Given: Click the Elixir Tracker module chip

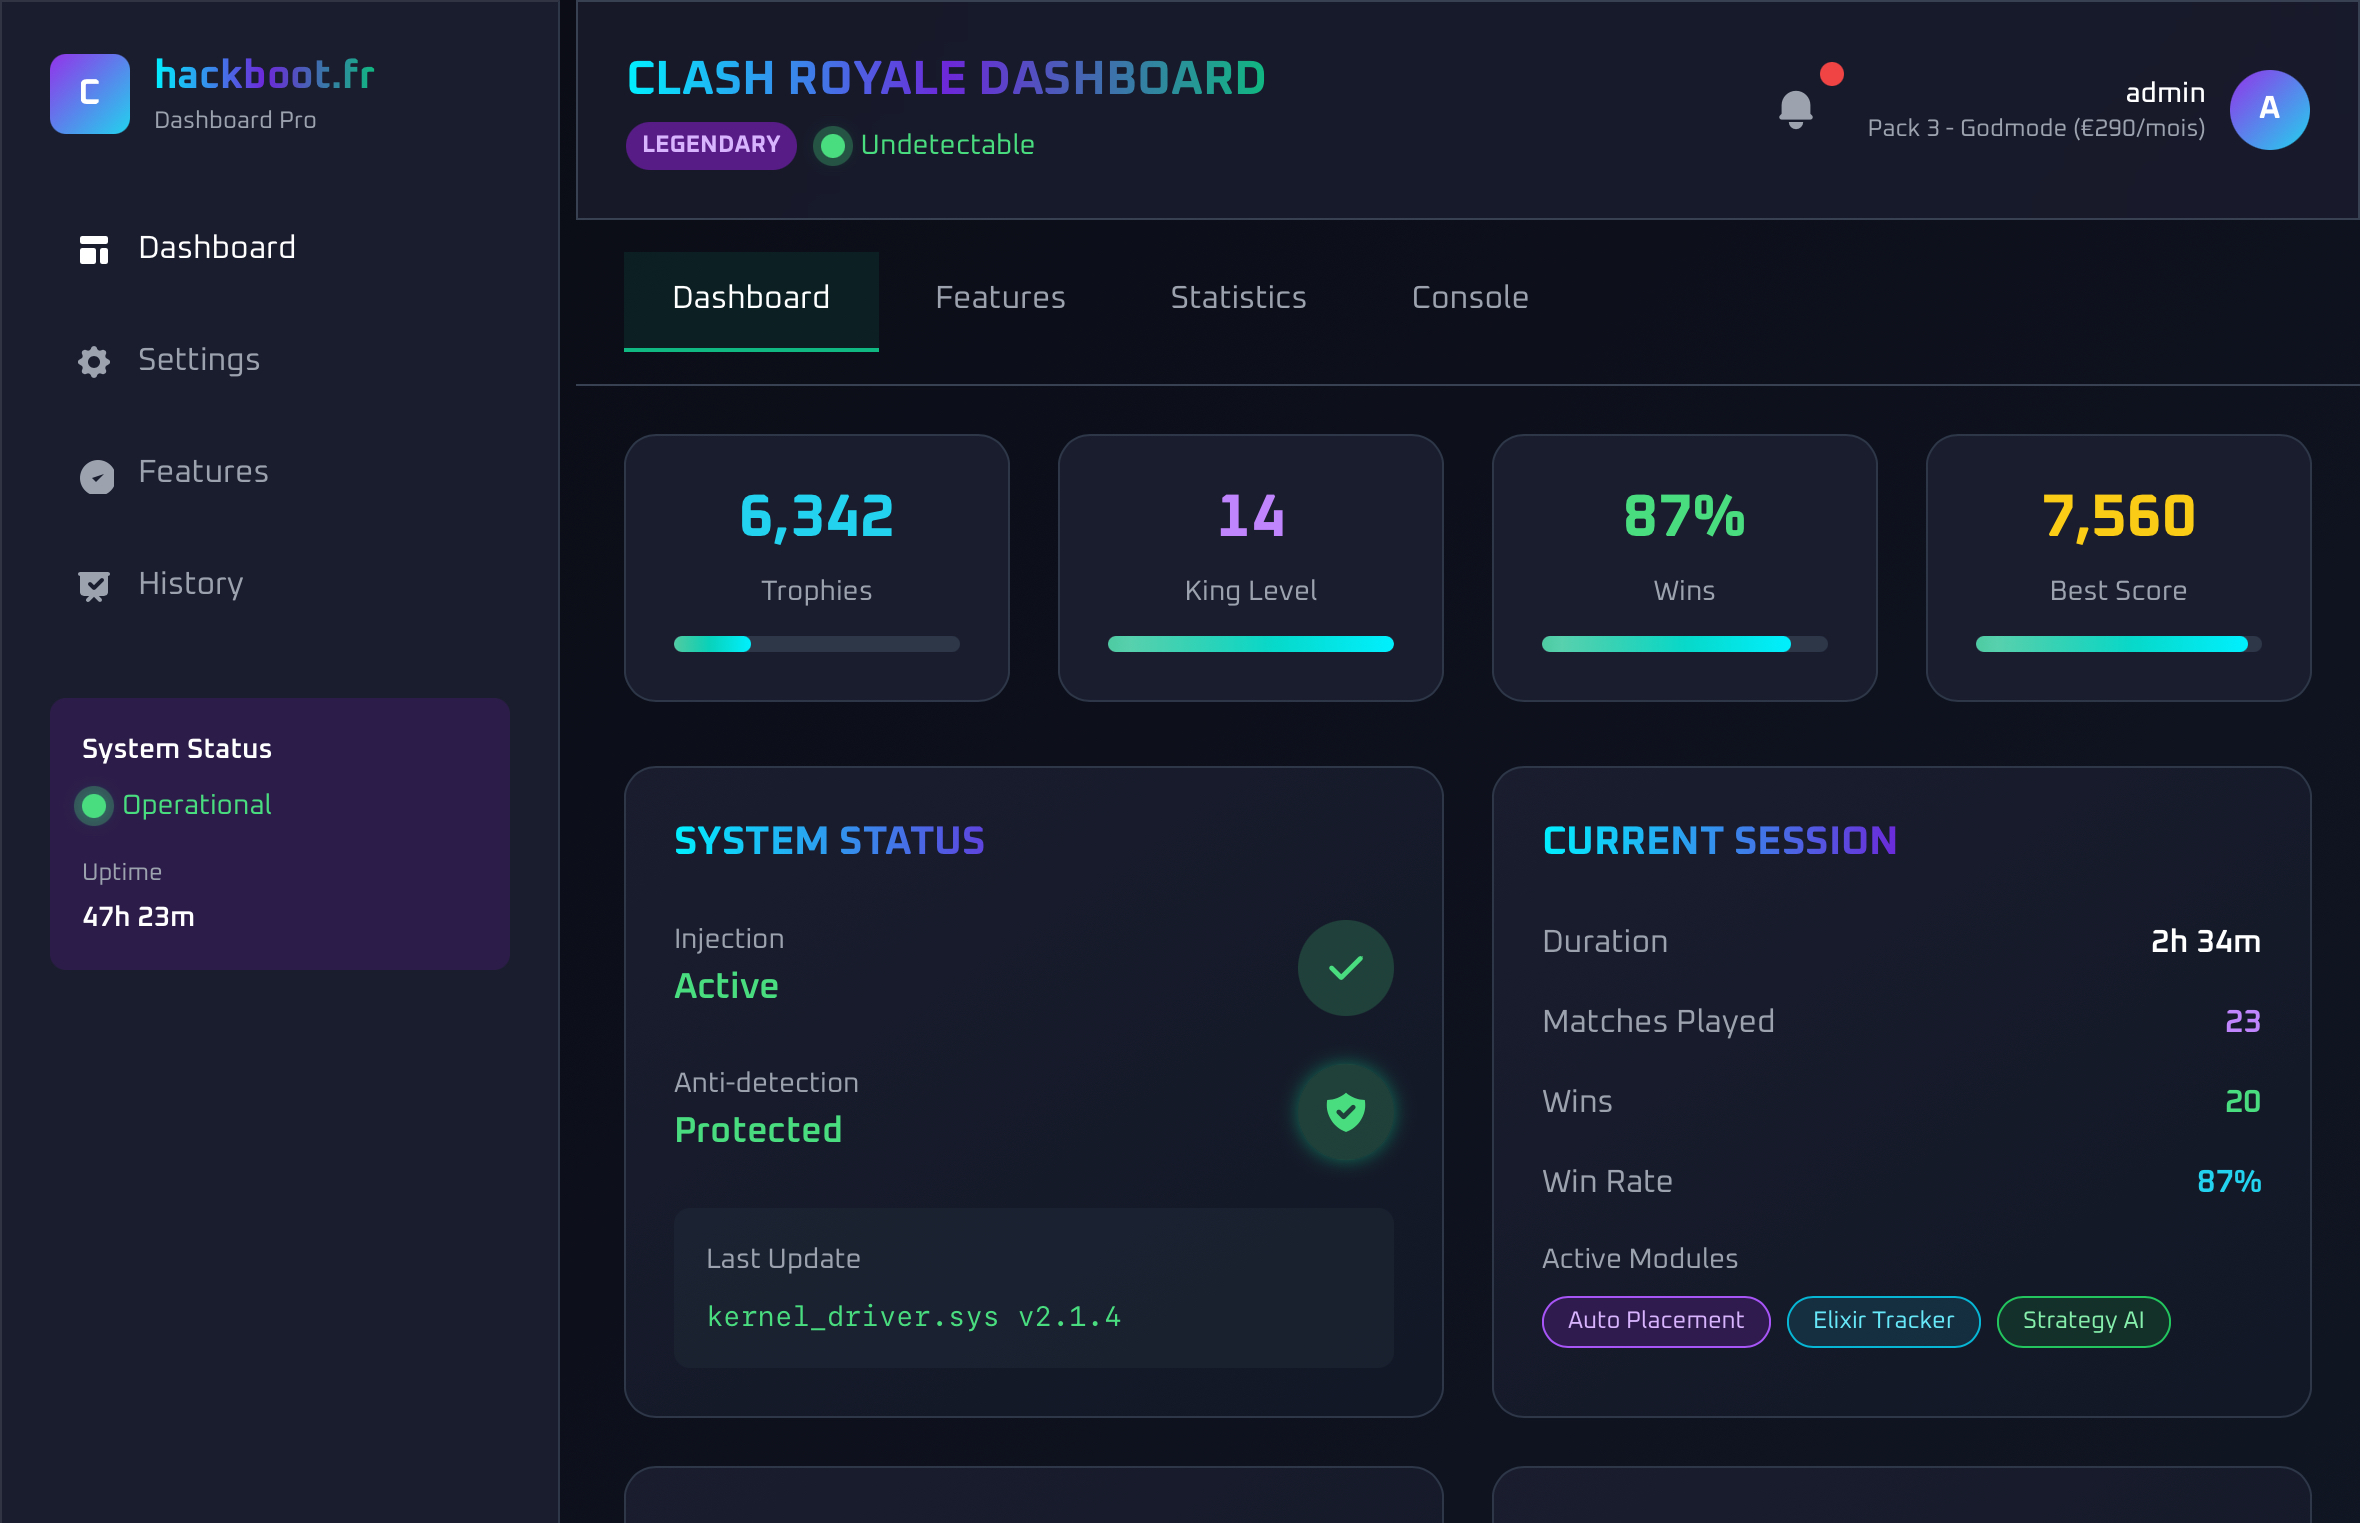Looking at the screenshot, I should click(1883, 1321).
